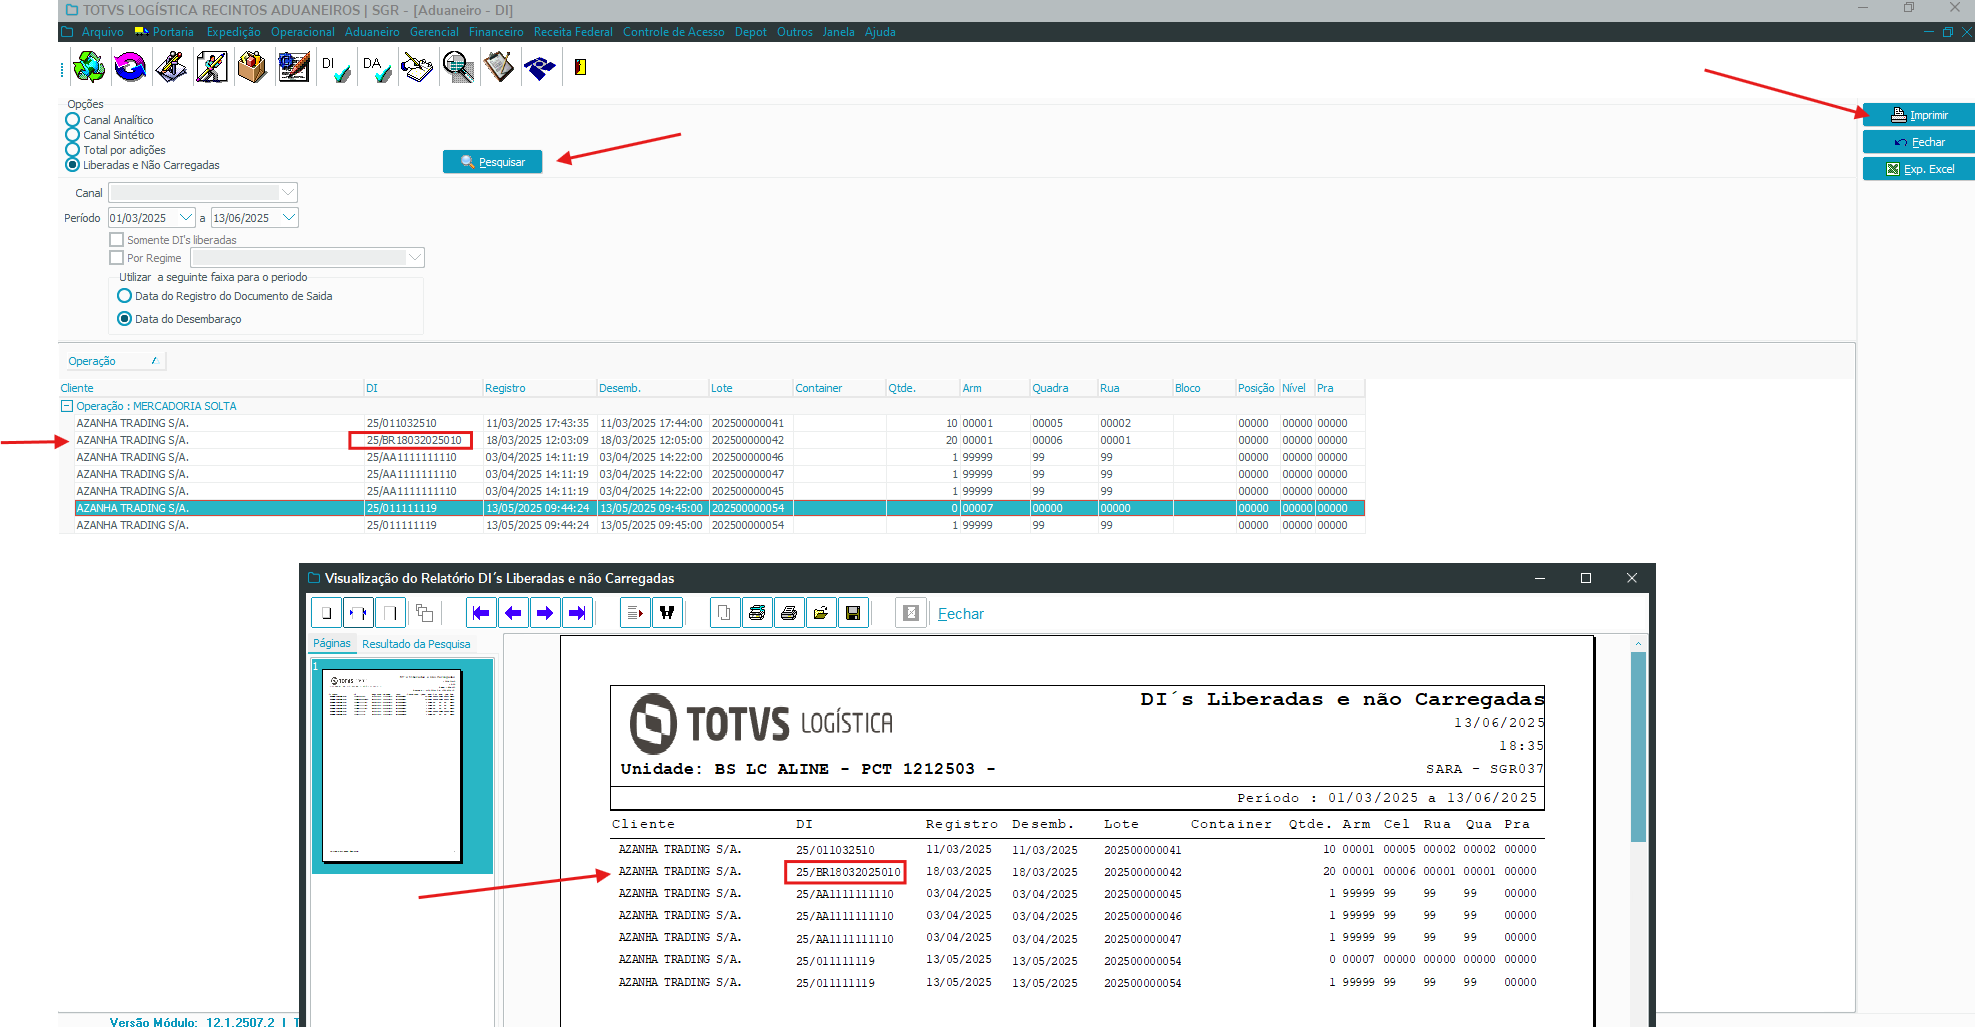Open the end date picker 13/06/2025
Viewport: 1975px width, 1027px height.
[289, 218]
